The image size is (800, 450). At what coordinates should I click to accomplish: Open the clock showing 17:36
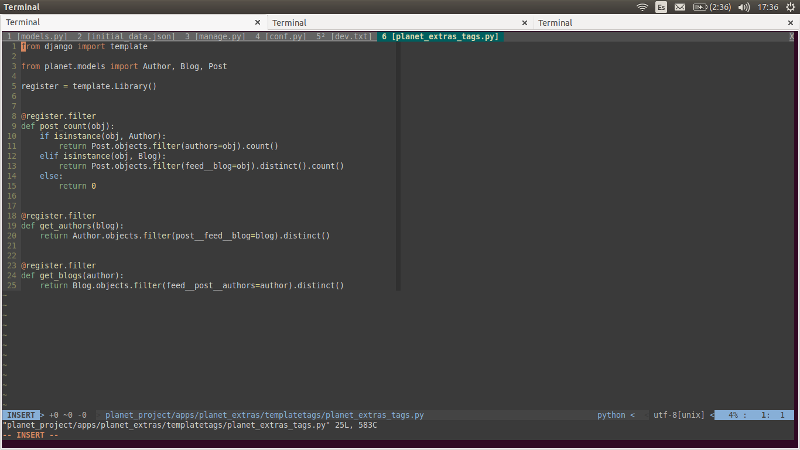(768, 7)
